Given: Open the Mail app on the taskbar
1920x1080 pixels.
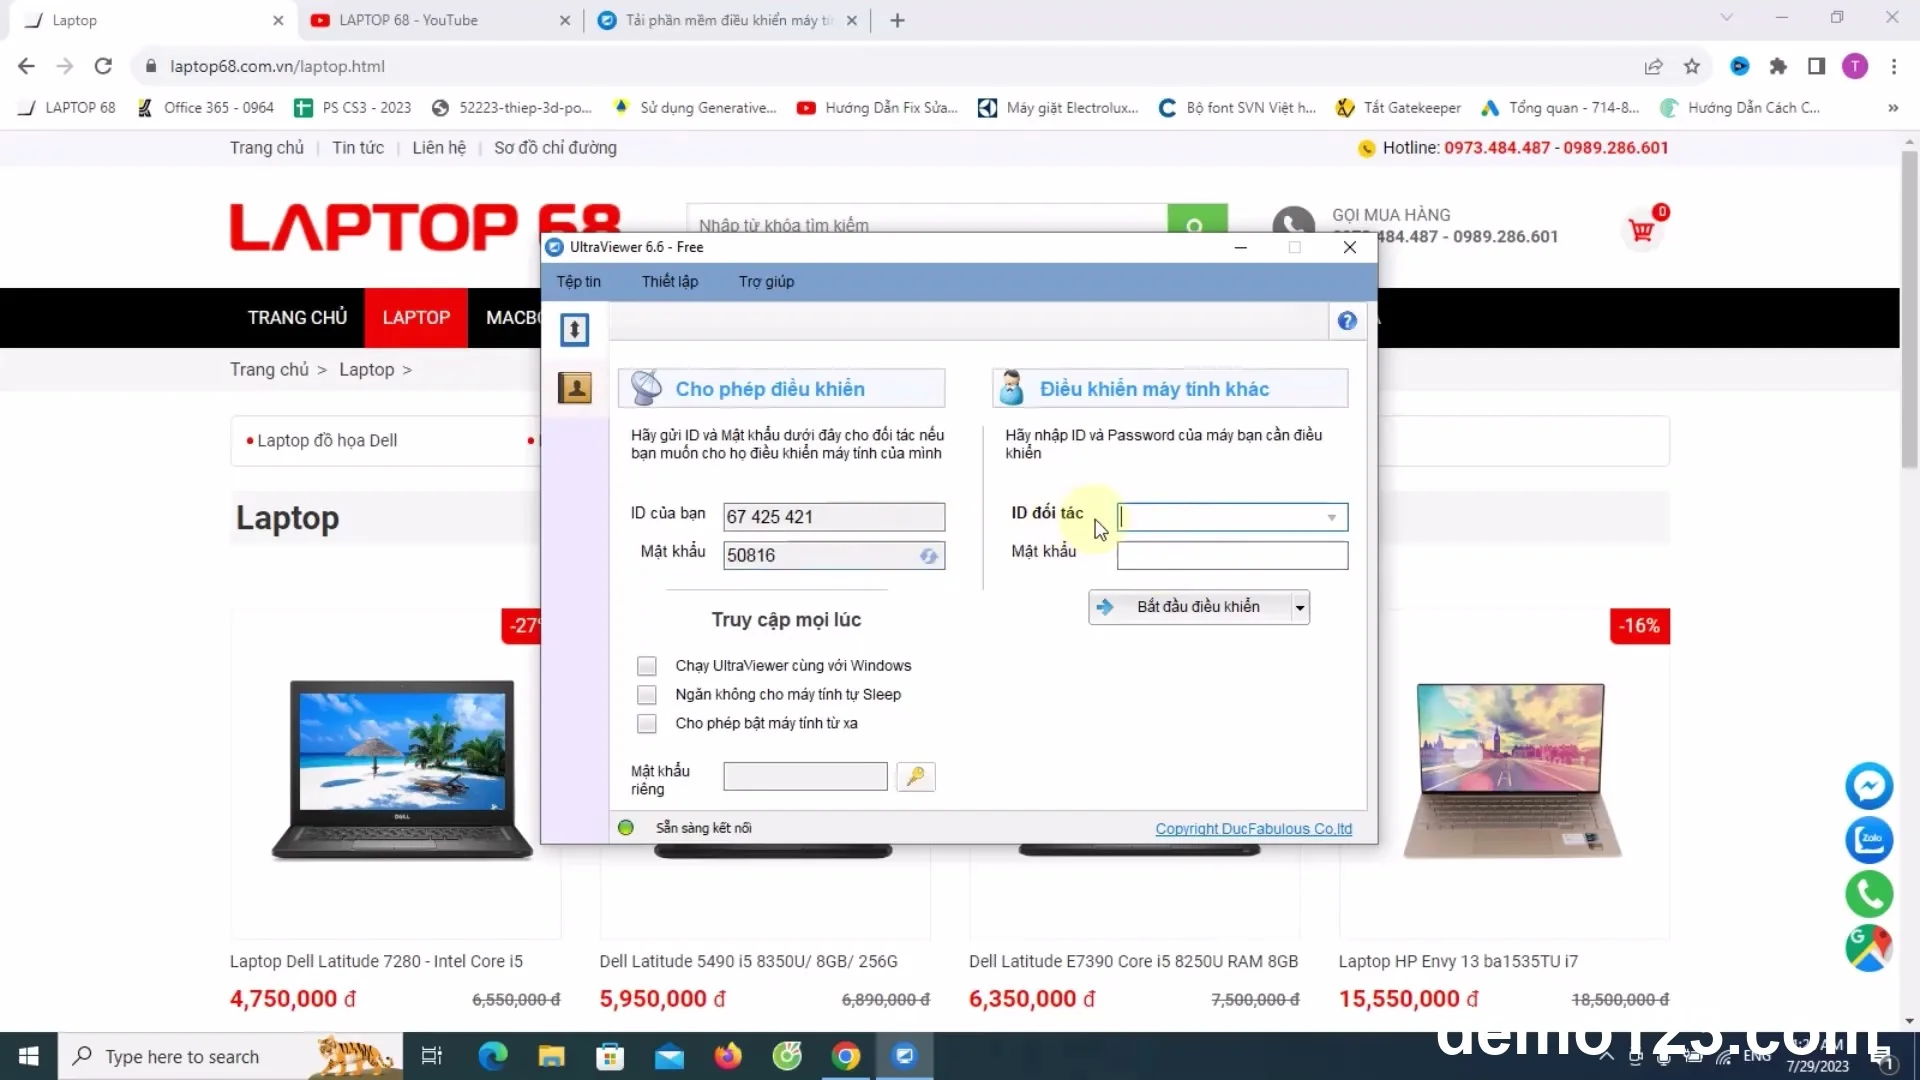Looking at the screenshot, I should click(x=669, y=1056).
